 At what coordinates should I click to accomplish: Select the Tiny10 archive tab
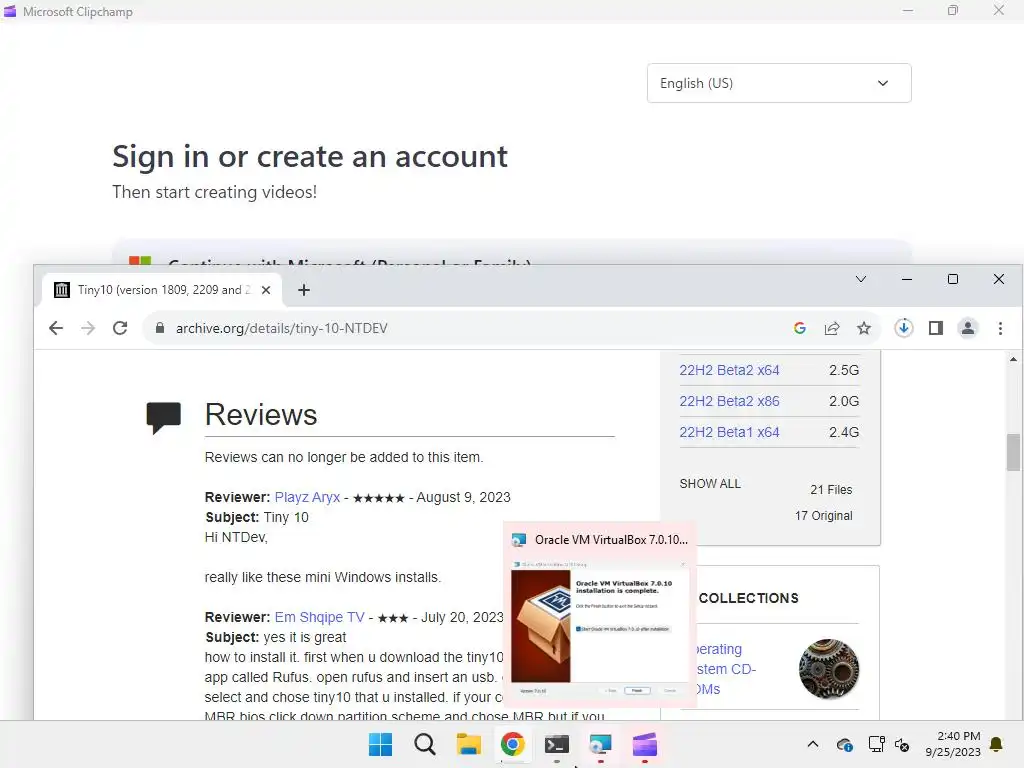click(x=163, y=290)
